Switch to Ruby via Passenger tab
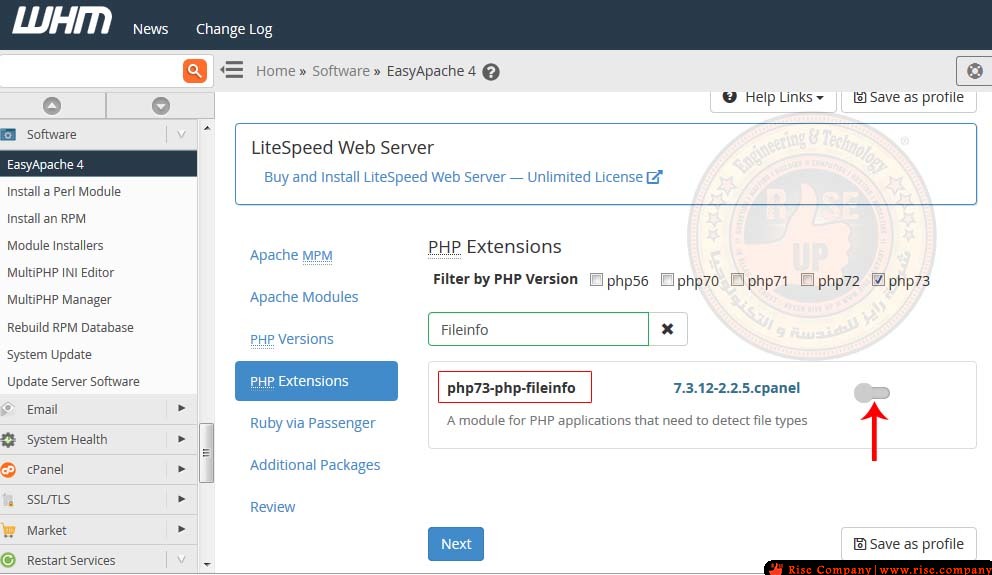992x575 pixels. click(x=313, y=423)
